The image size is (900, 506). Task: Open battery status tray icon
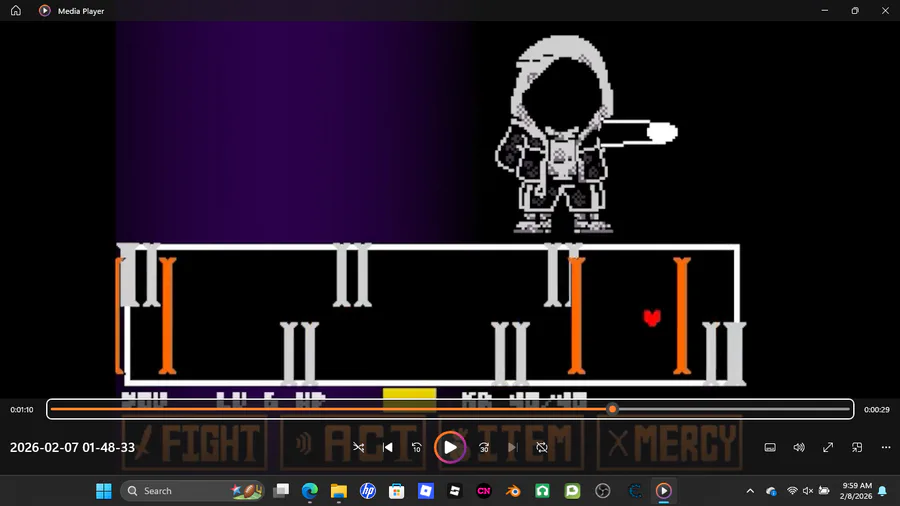click(824, 491)
